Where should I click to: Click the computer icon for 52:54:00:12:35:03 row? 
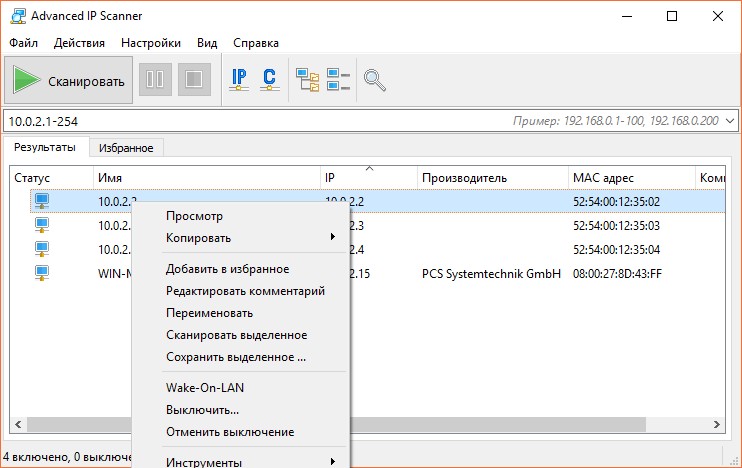pyautogui.click(x=42, y=225)
